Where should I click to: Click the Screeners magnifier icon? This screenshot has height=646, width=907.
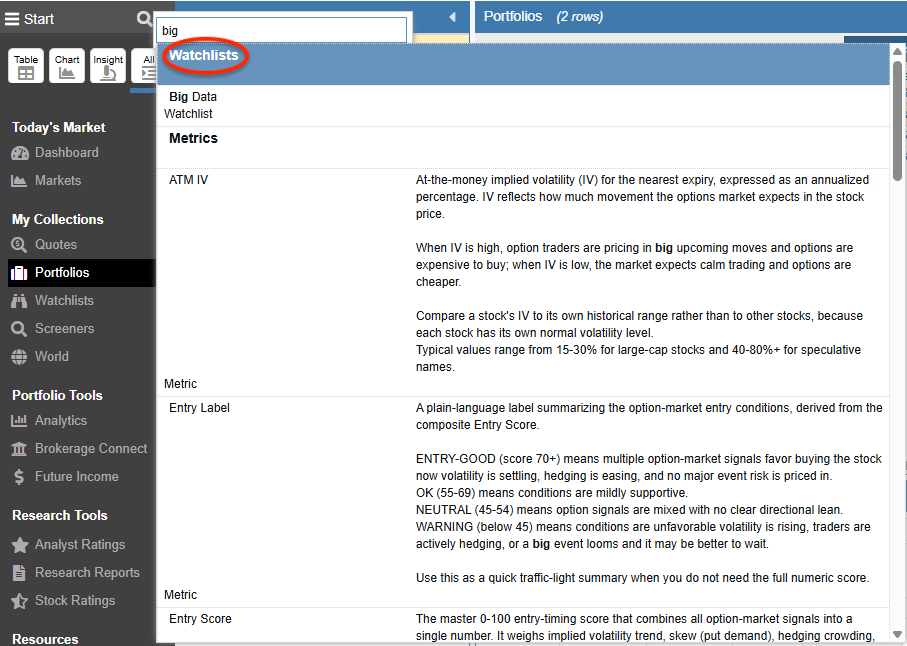(x=19, y=328)
